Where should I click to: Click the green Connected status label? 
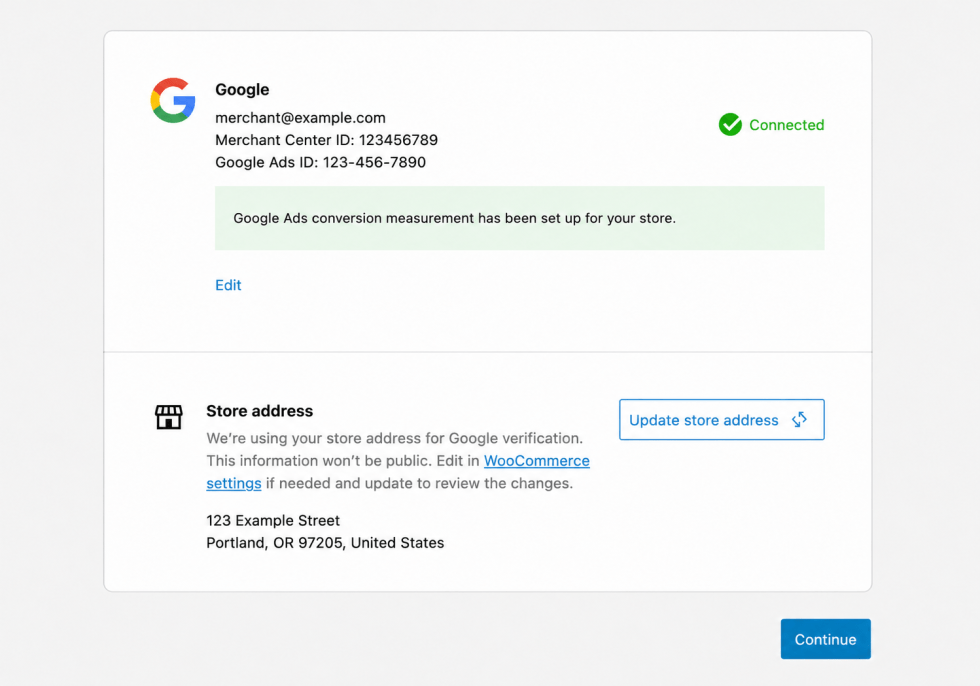pyautogui.click(x=786, y=125)
